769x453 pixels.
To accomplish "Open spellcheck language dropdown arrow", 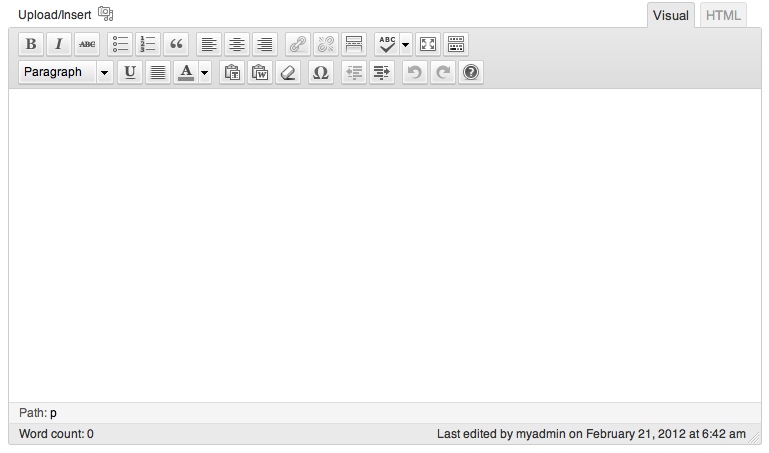I will point(406,44).
